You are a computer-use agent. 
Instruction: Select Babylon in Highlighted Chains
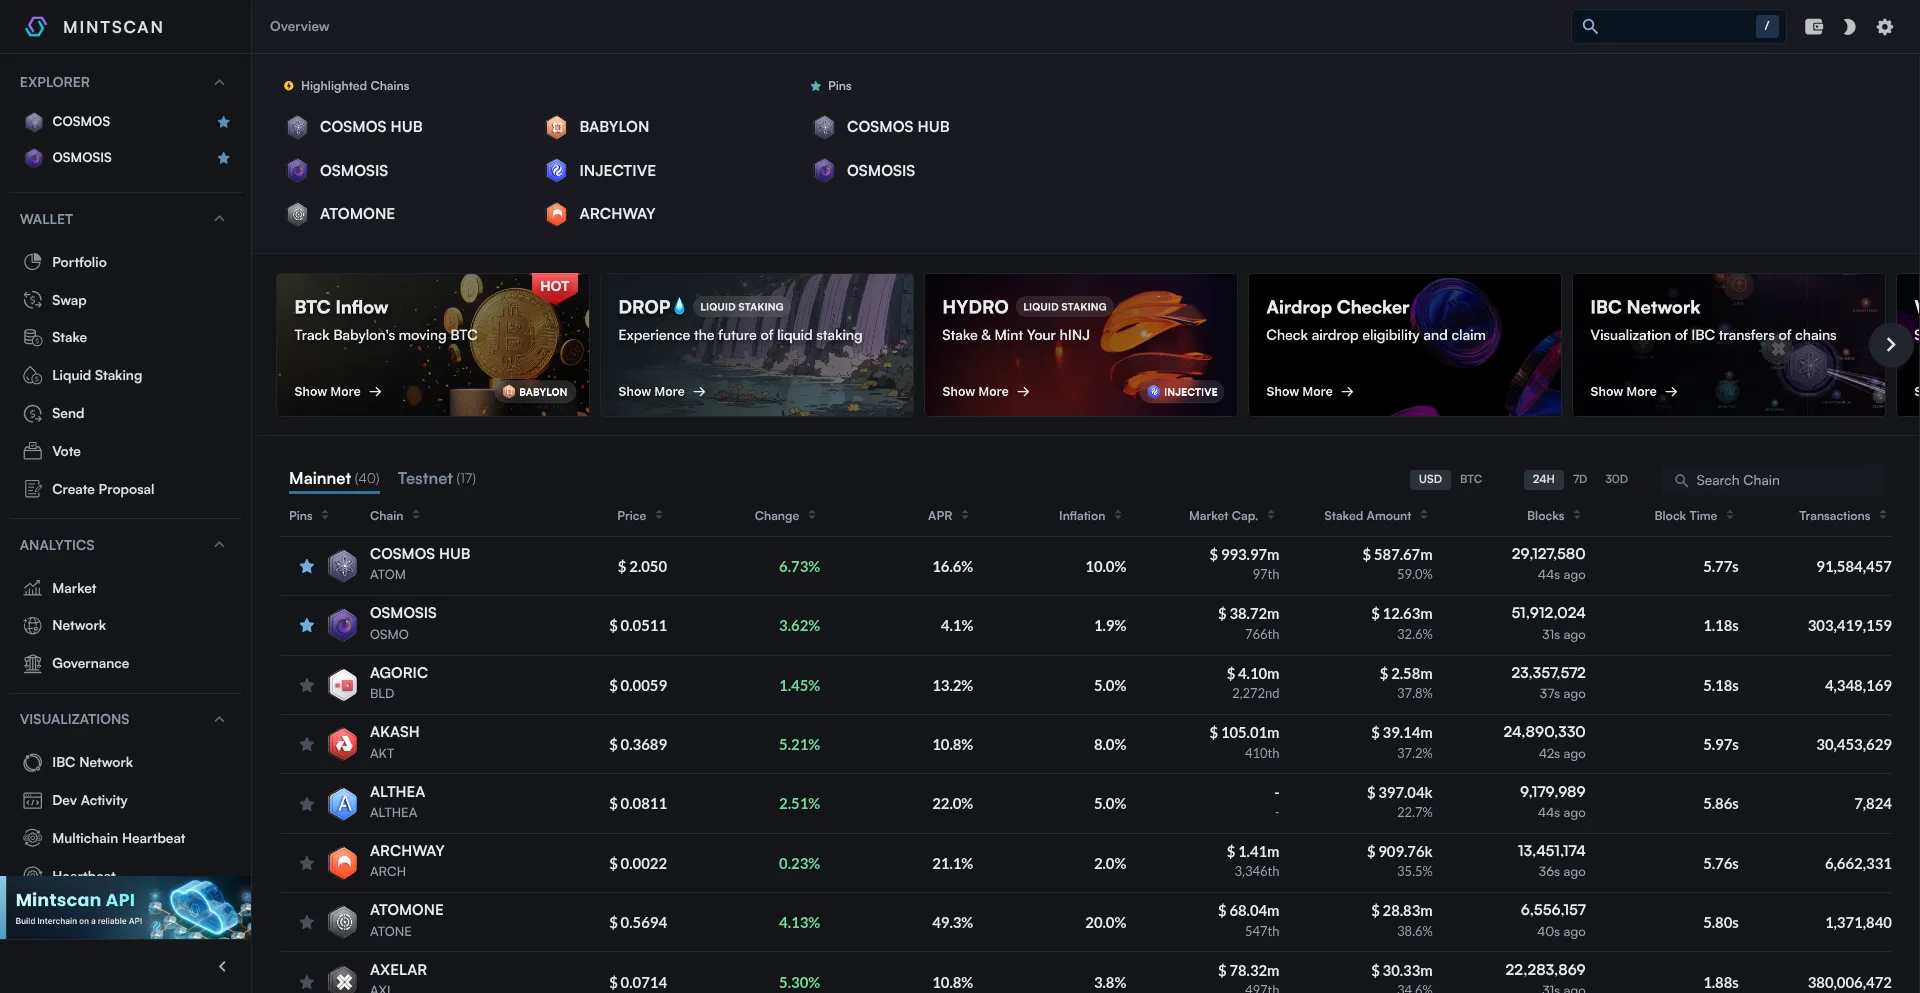click(614, 127)
